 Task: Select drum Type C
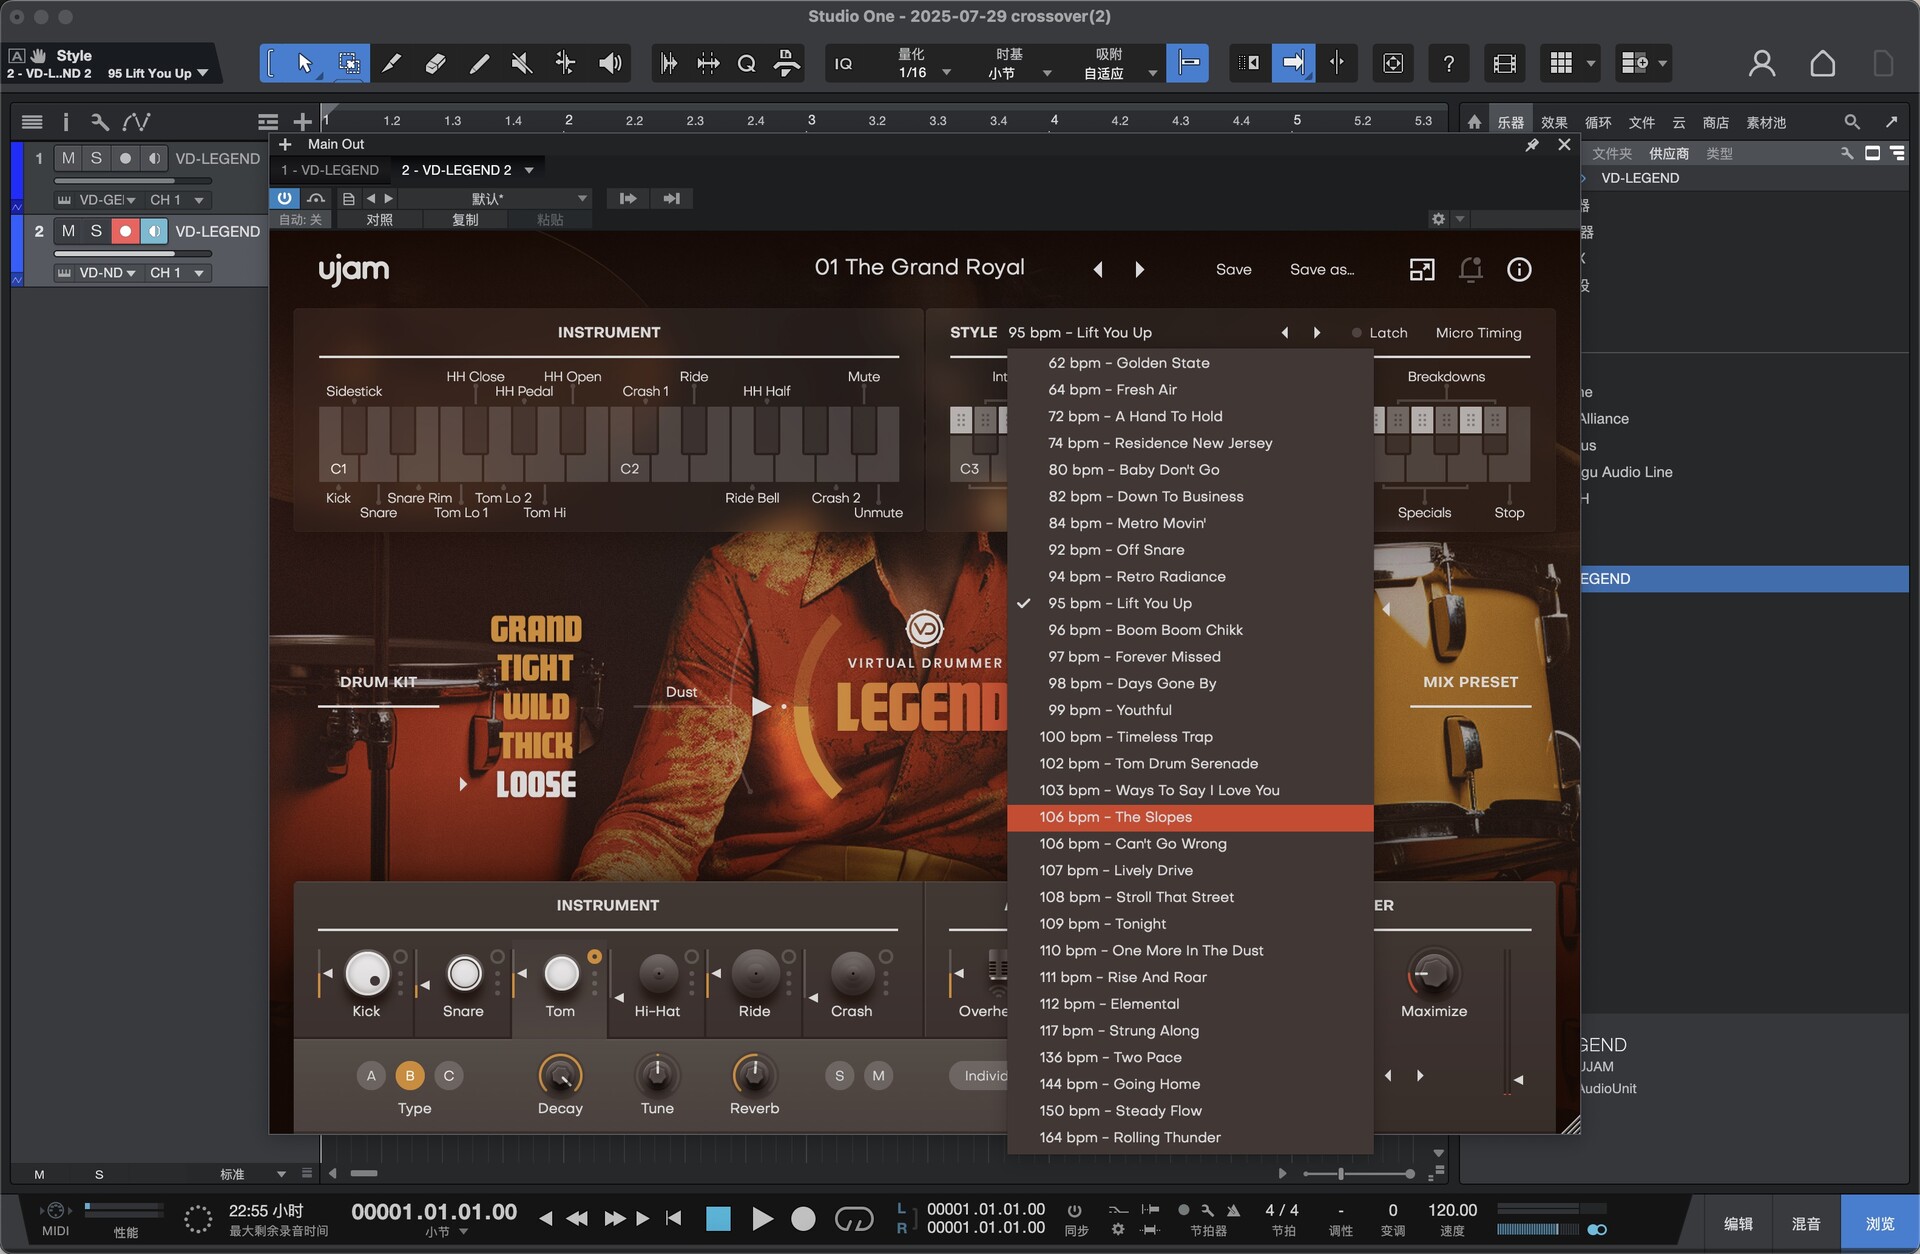pyautogui.click(x=449, y=1076)
